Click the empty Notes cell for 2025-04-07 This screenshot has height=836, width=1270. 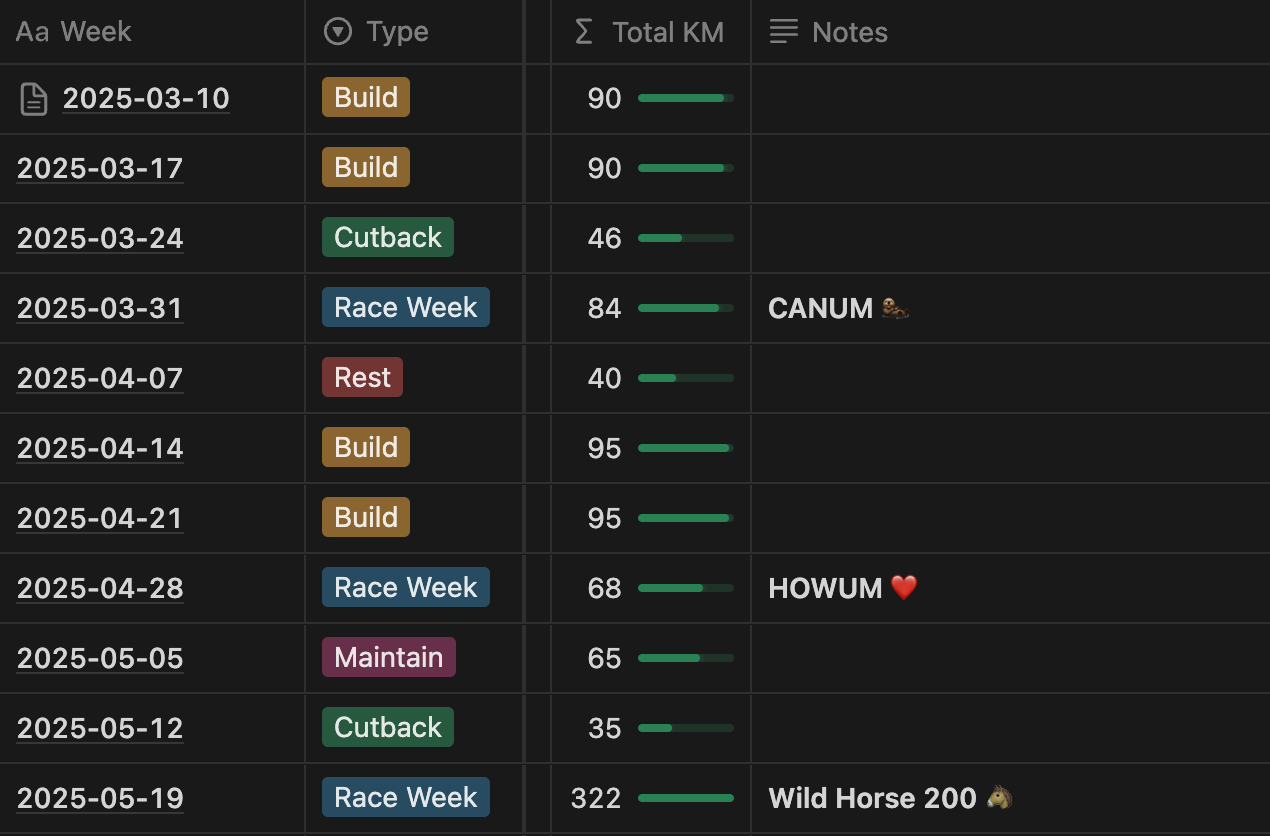point(1010,378)
